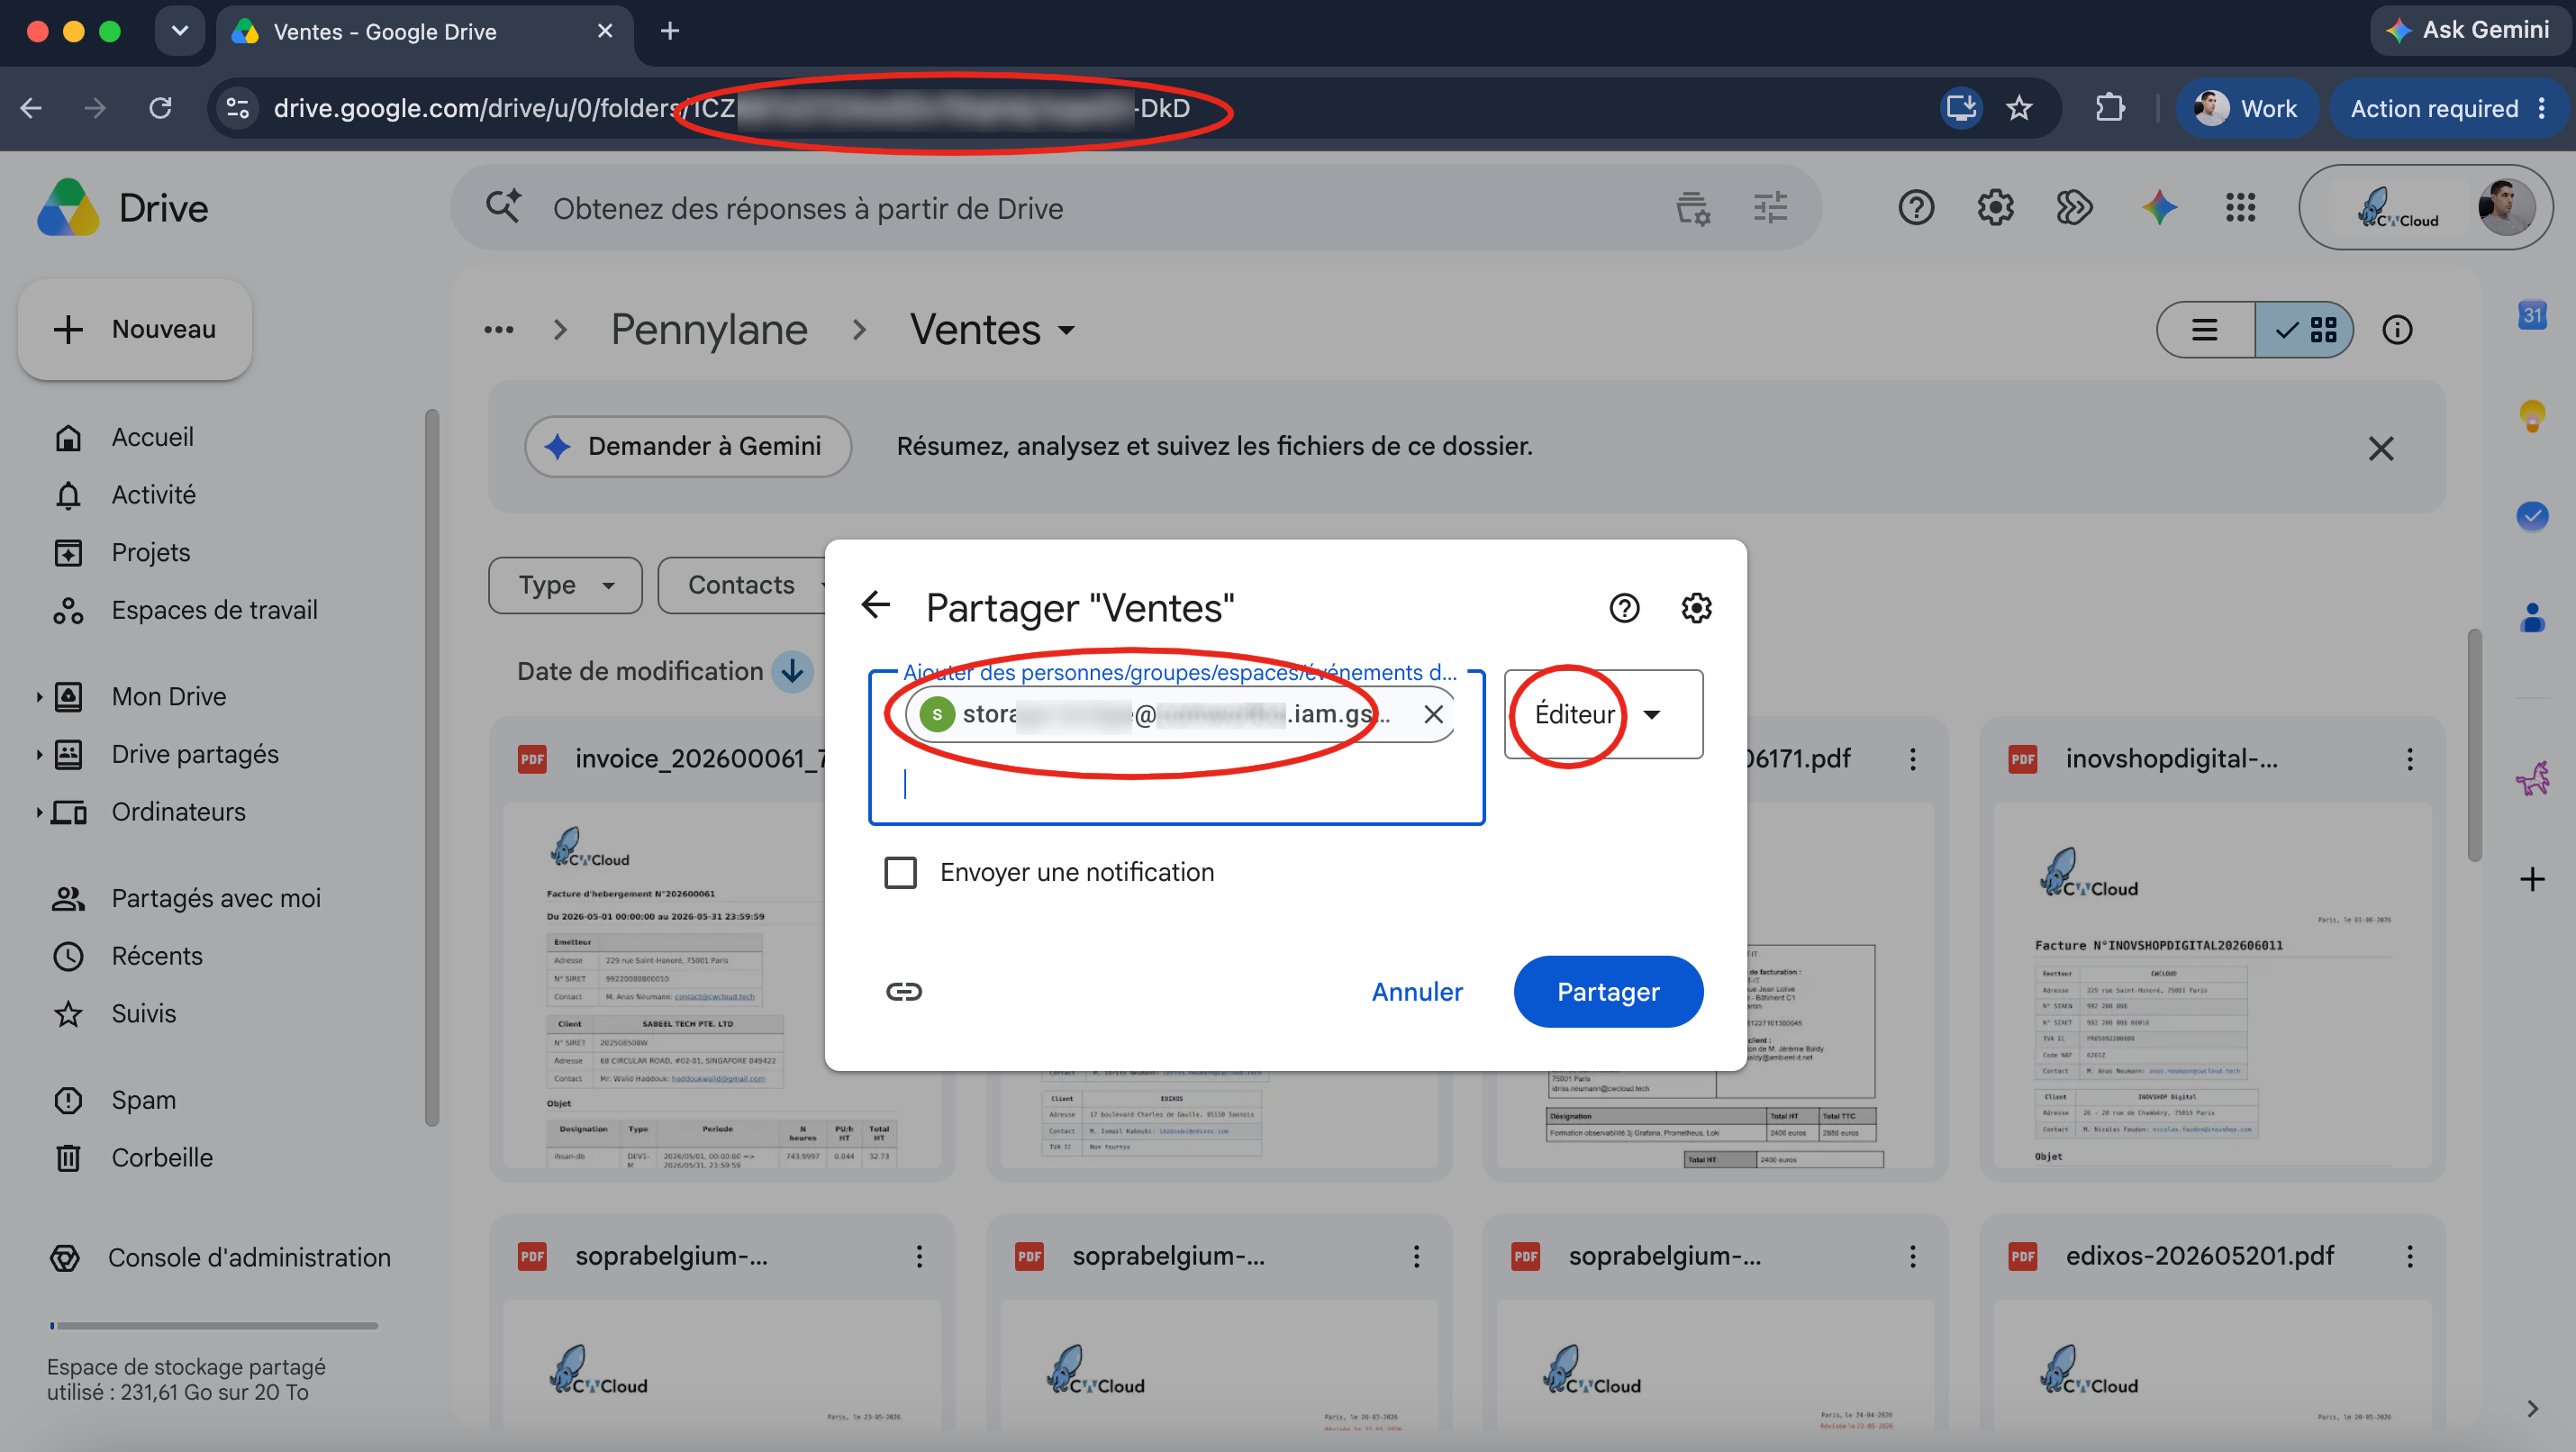The height and width of the screenshot is (1452, 2576).
Task: Reverse sort direction arrow for Date de modification
Action: 792,671
